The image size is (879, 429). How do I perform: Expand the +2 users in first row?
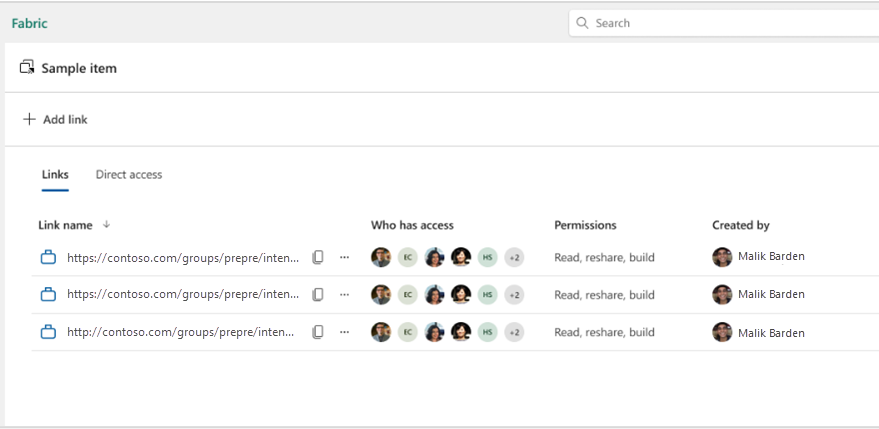[x=514, y=257]
